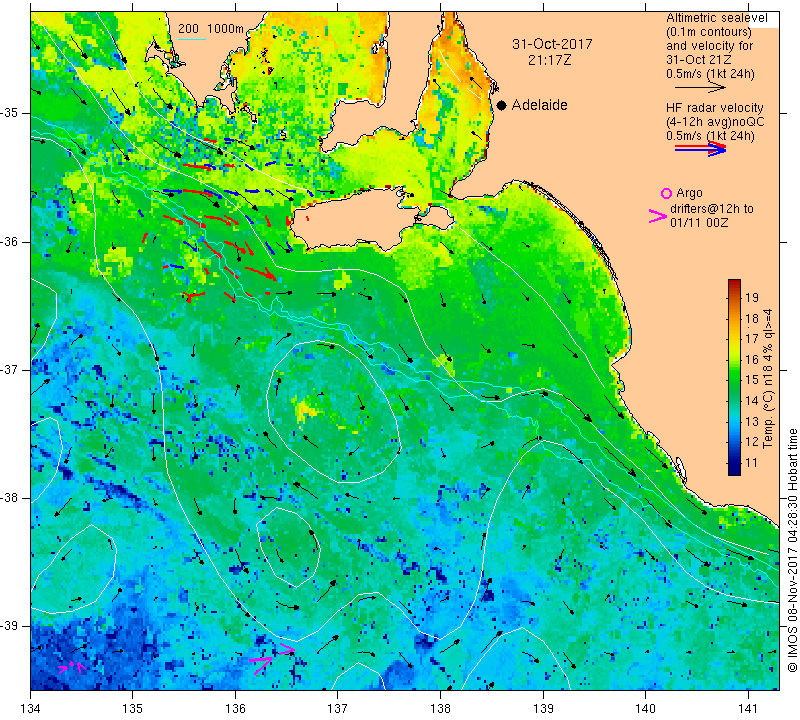The height and width of the screenshot is (720, 800).
Task: Click the longitude label 141
Action: [748, 709]
